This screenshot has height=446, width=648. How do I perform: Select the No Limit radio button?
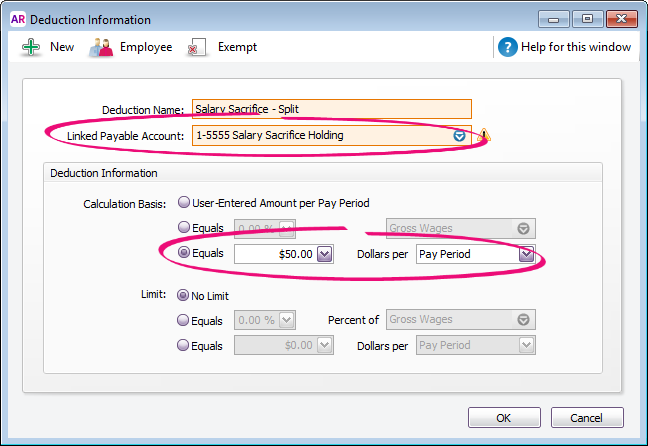pos(184,295)
